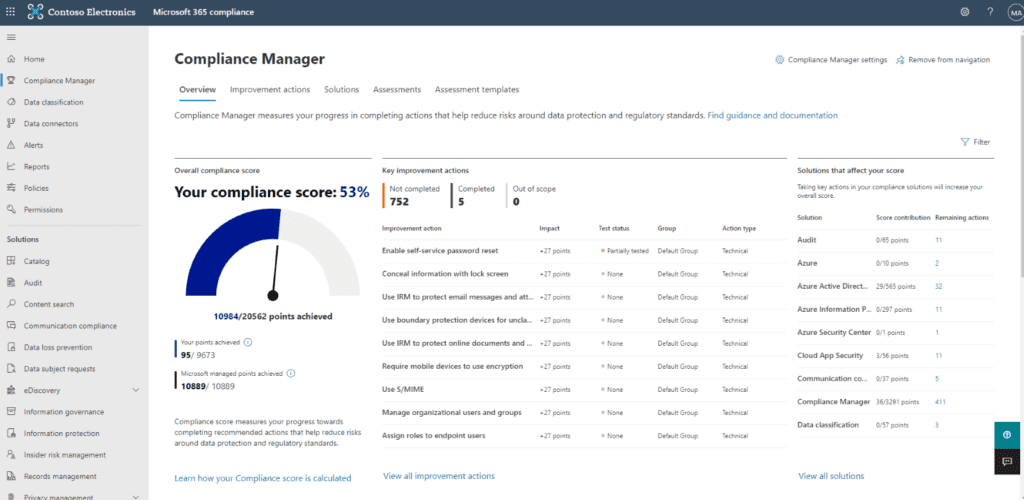Click remaining actions 32 for Azure Active Directory

[x=938, y=287]
